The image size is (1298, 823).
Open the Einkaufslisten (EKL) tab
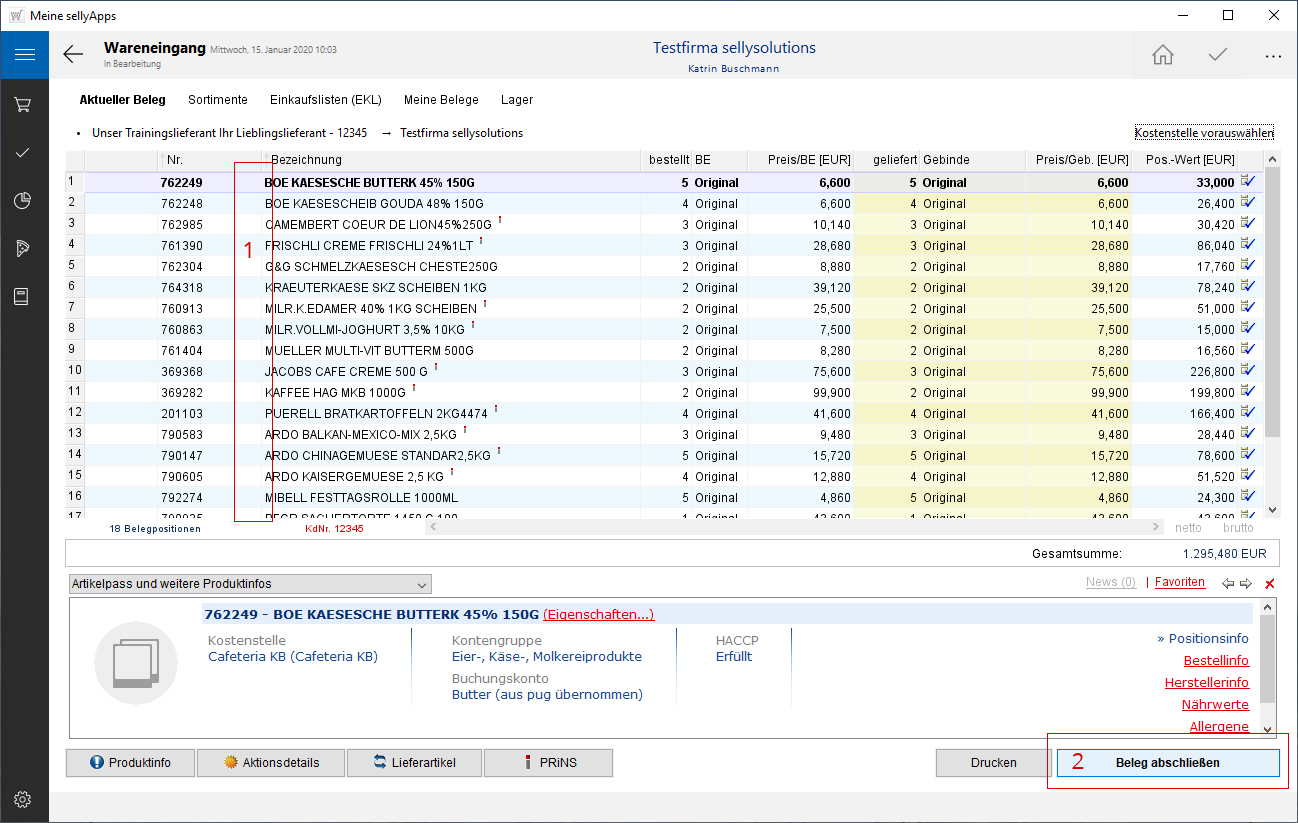325,100
